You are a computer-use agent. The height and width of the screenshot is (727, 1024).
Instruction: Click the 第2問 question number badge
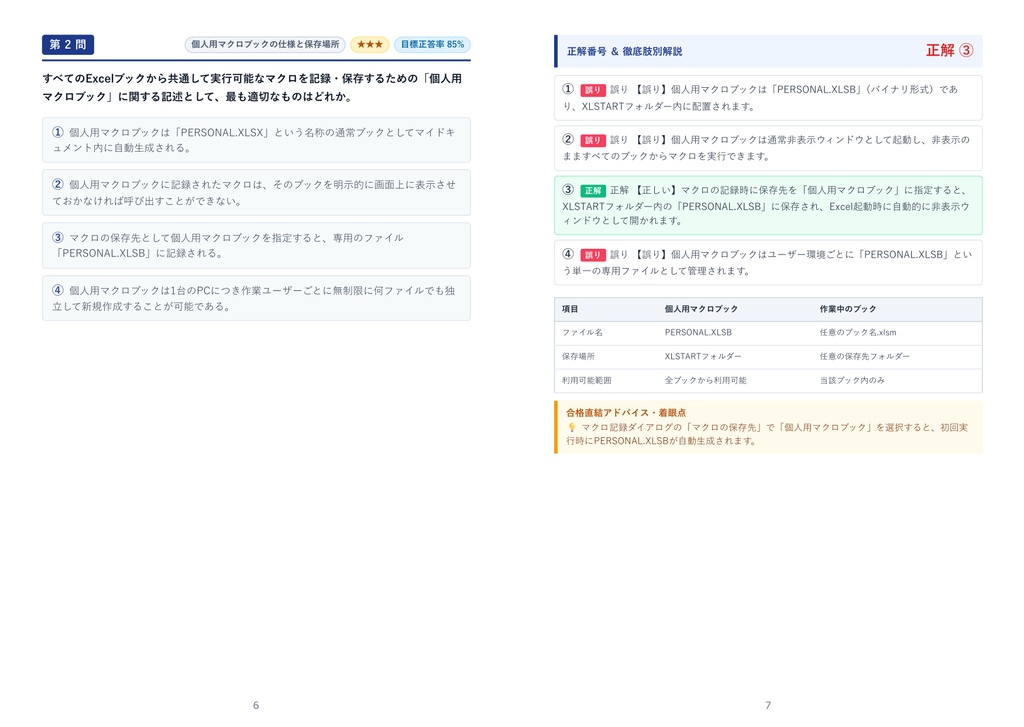(68, 44)
